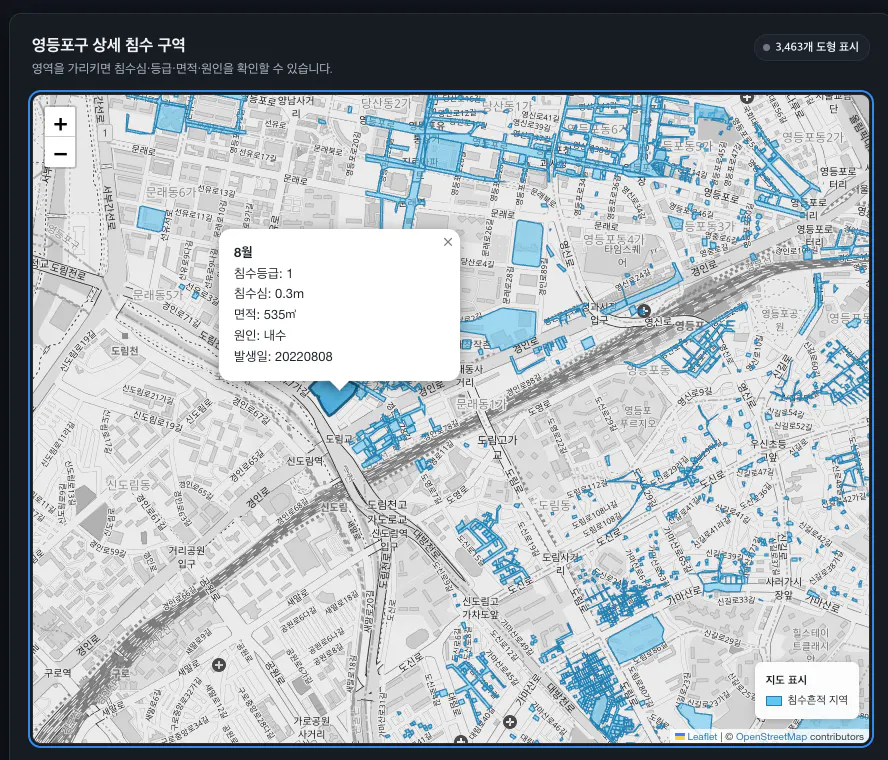Screen dimensions: 888x760
Task: Click the plus marker near 대방천로 at map bottom
Action: 510,721
